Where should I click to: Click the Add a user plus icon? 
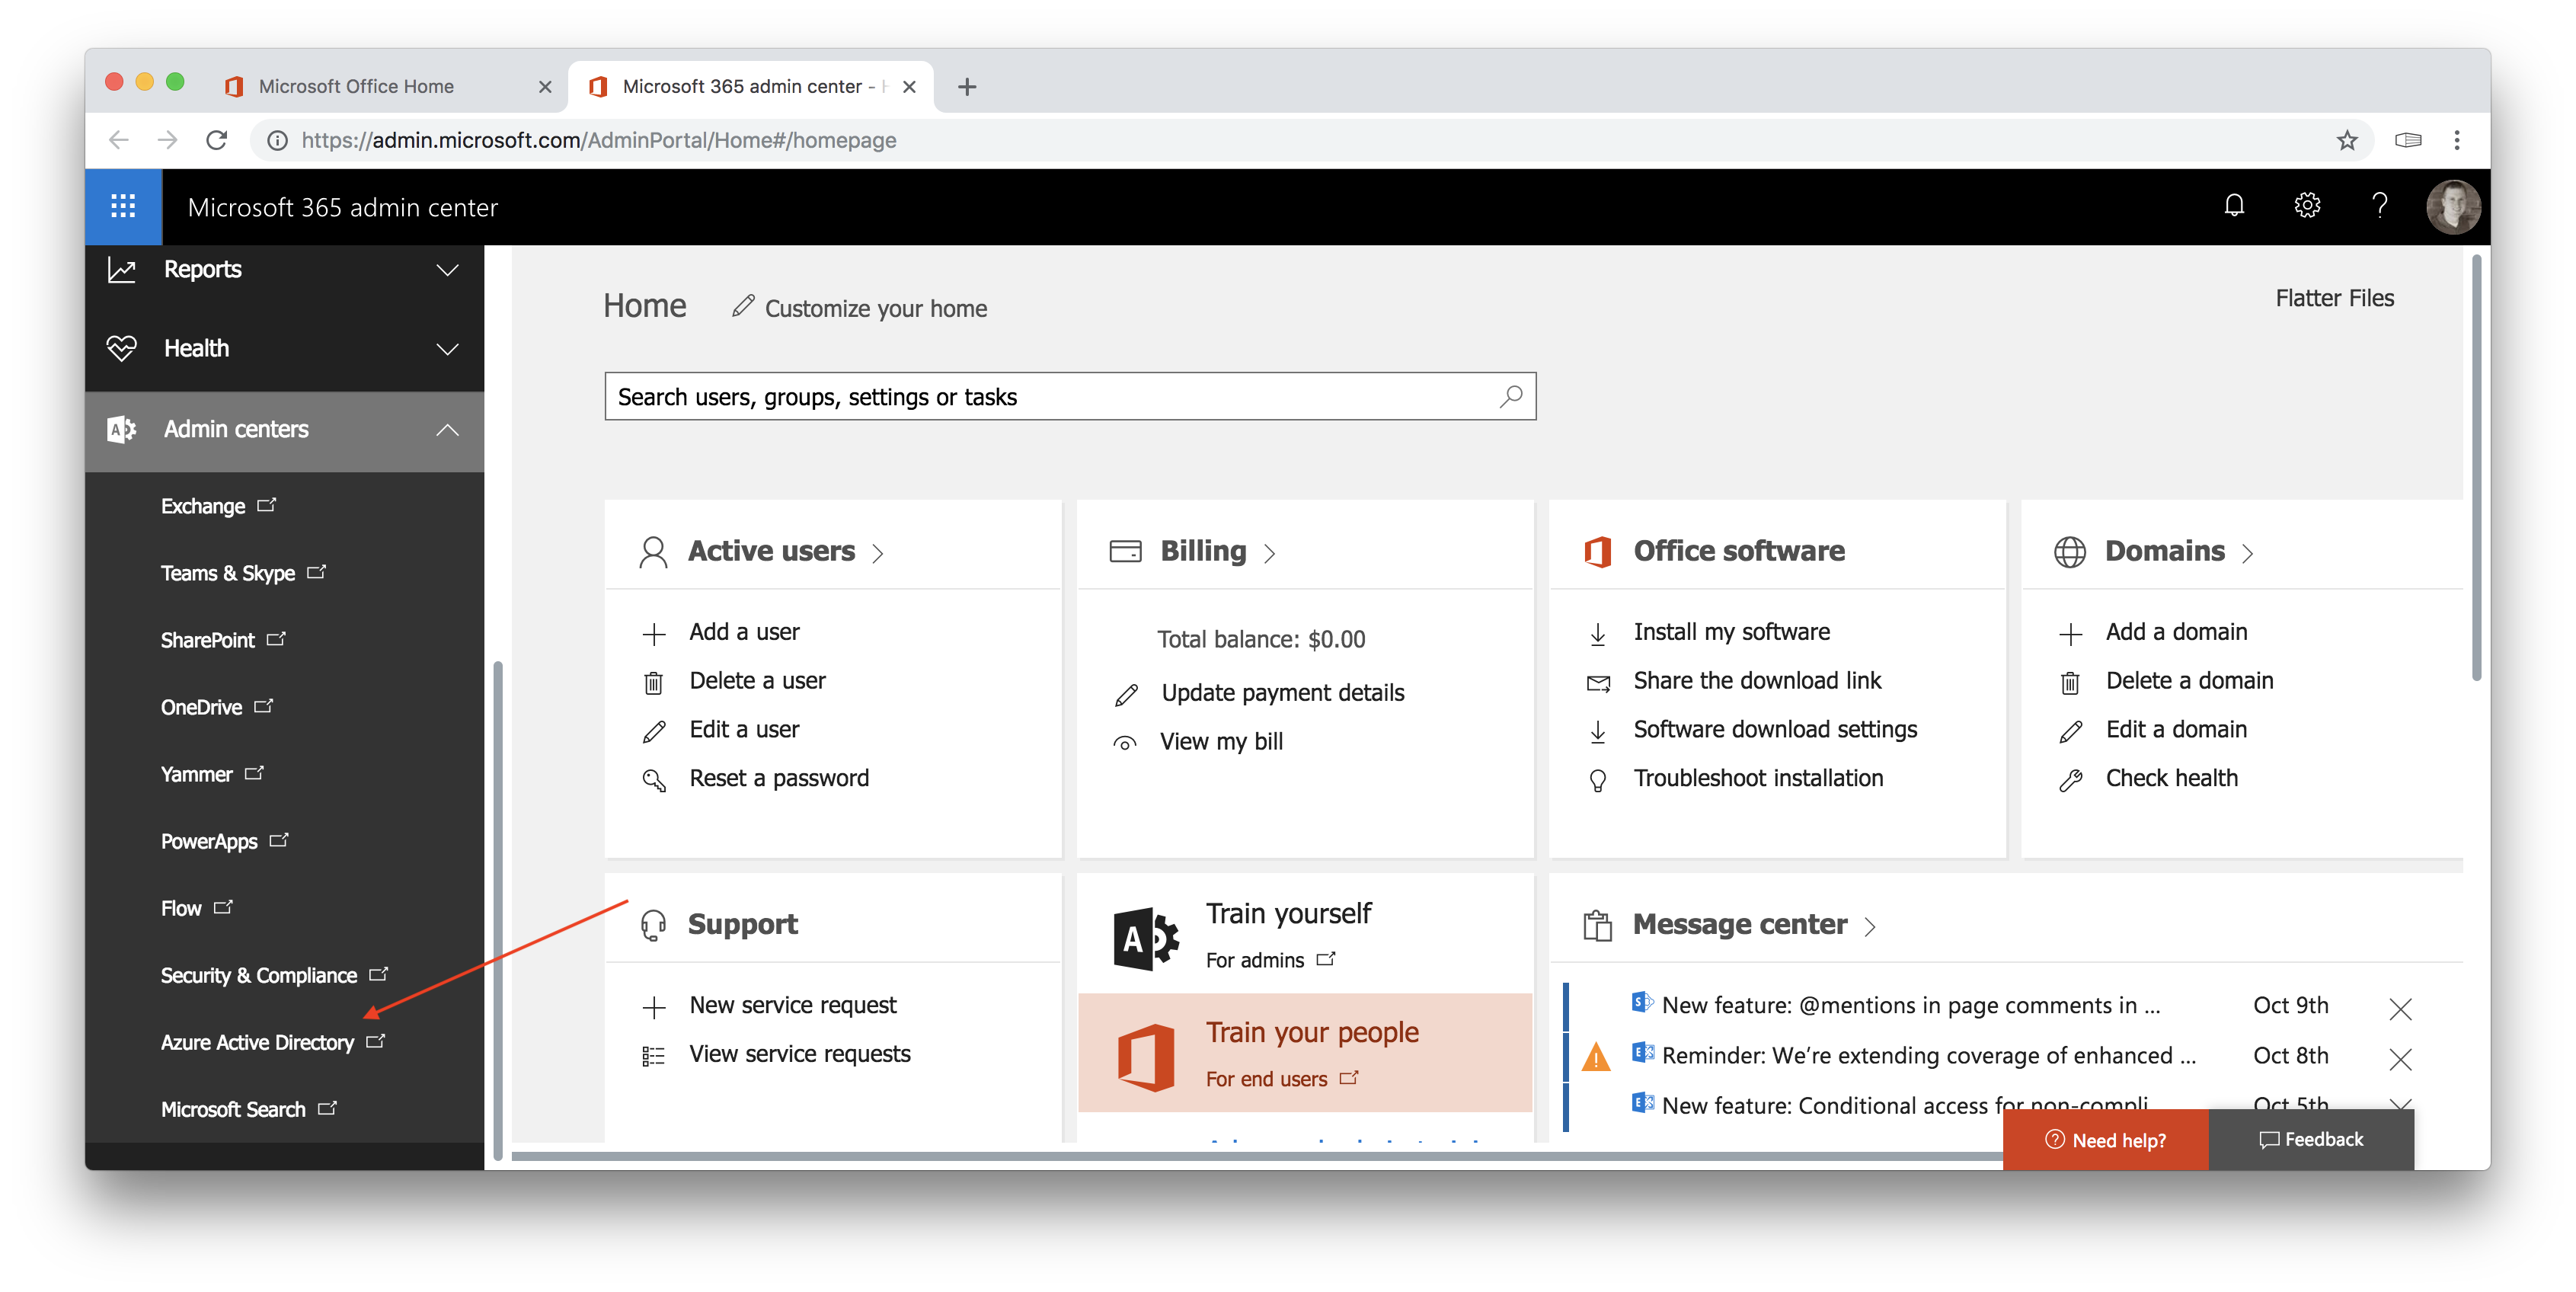click(653, 634)
